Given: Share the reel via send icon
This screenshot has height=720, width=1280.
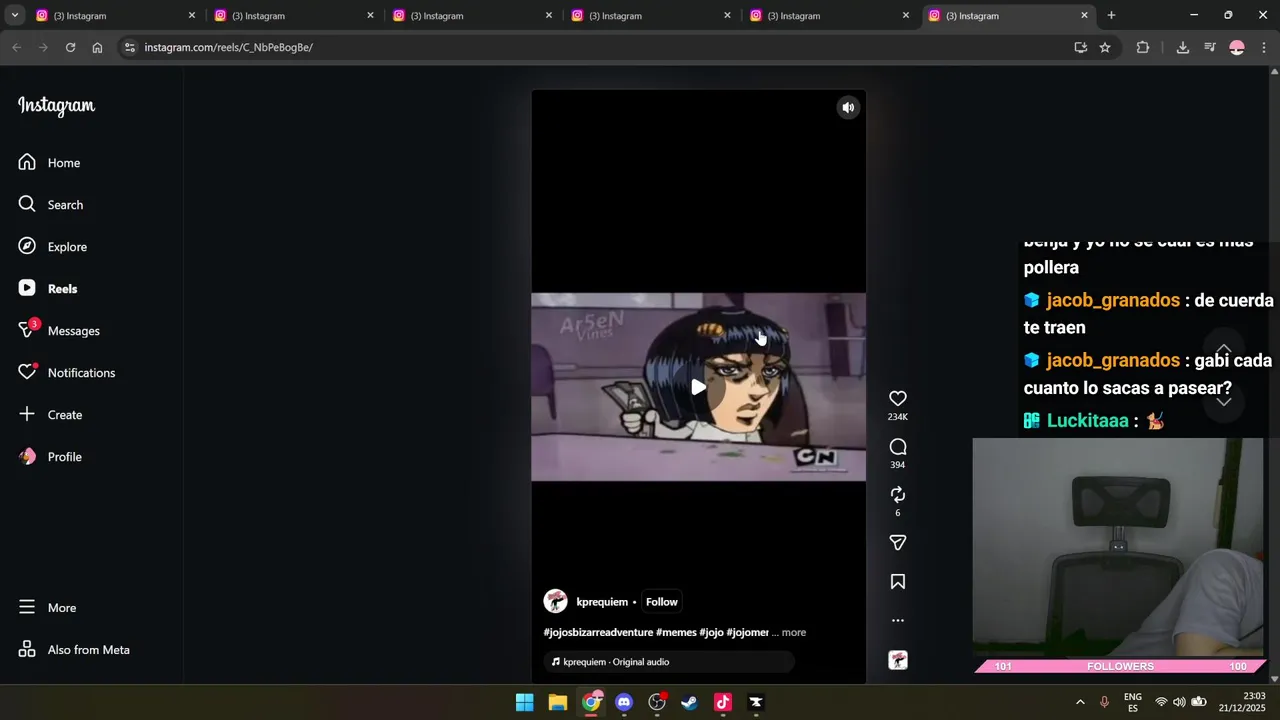Looking at the screenshot, I should click(x=898, y=543).
